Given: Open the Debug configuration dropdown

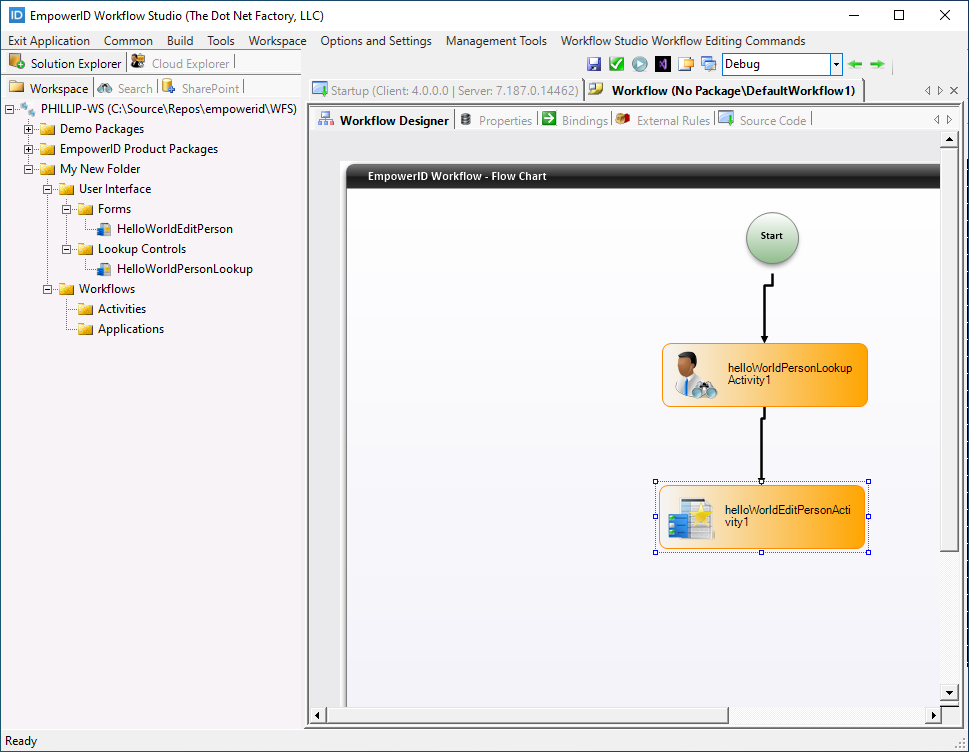Looking at the screenshot, I should click(x=836, y=64).
